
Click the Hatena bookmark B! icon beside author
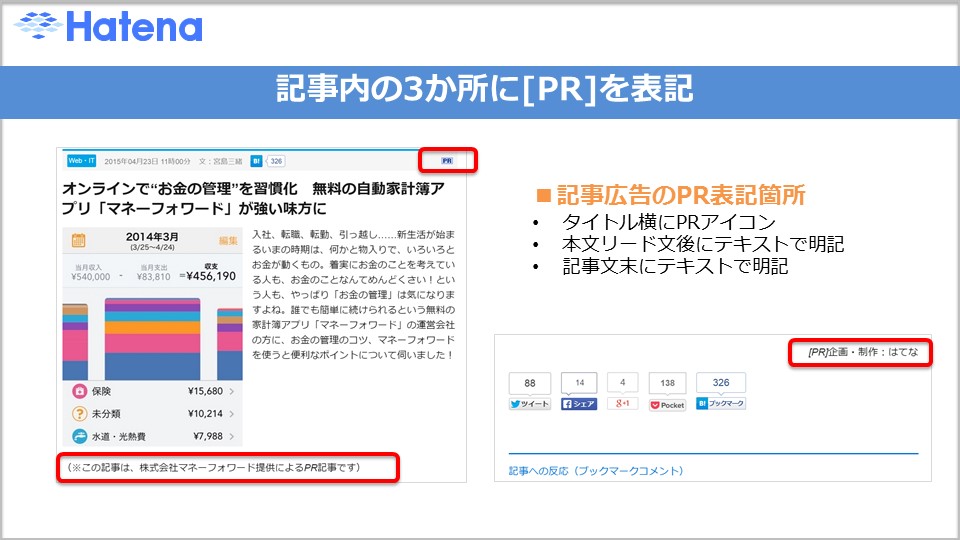point(257,161)
